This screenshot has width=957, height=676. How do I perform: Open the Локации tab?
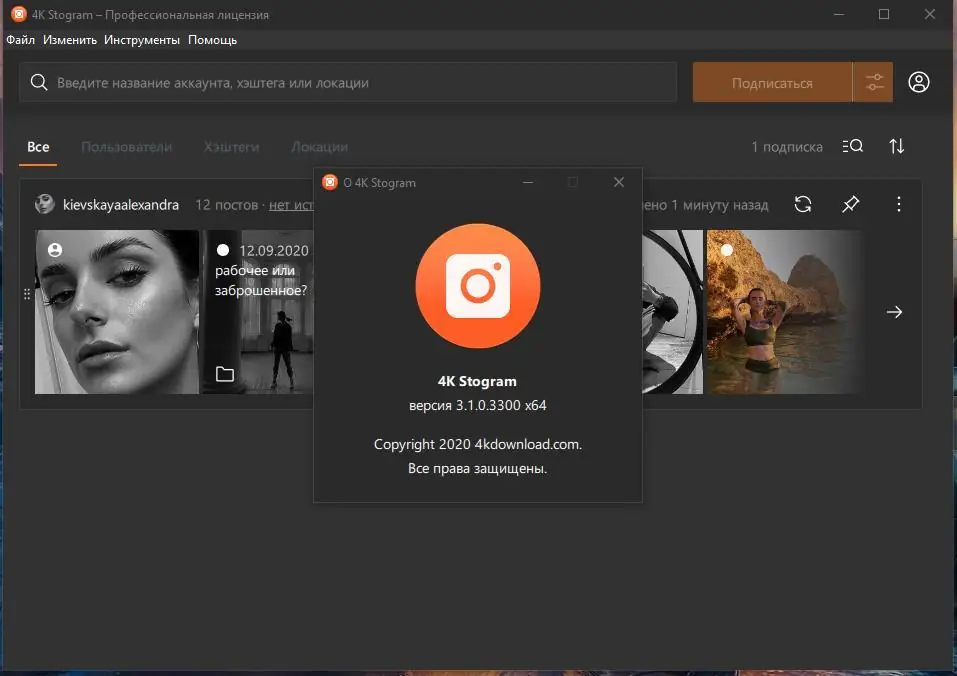[319, 146]
